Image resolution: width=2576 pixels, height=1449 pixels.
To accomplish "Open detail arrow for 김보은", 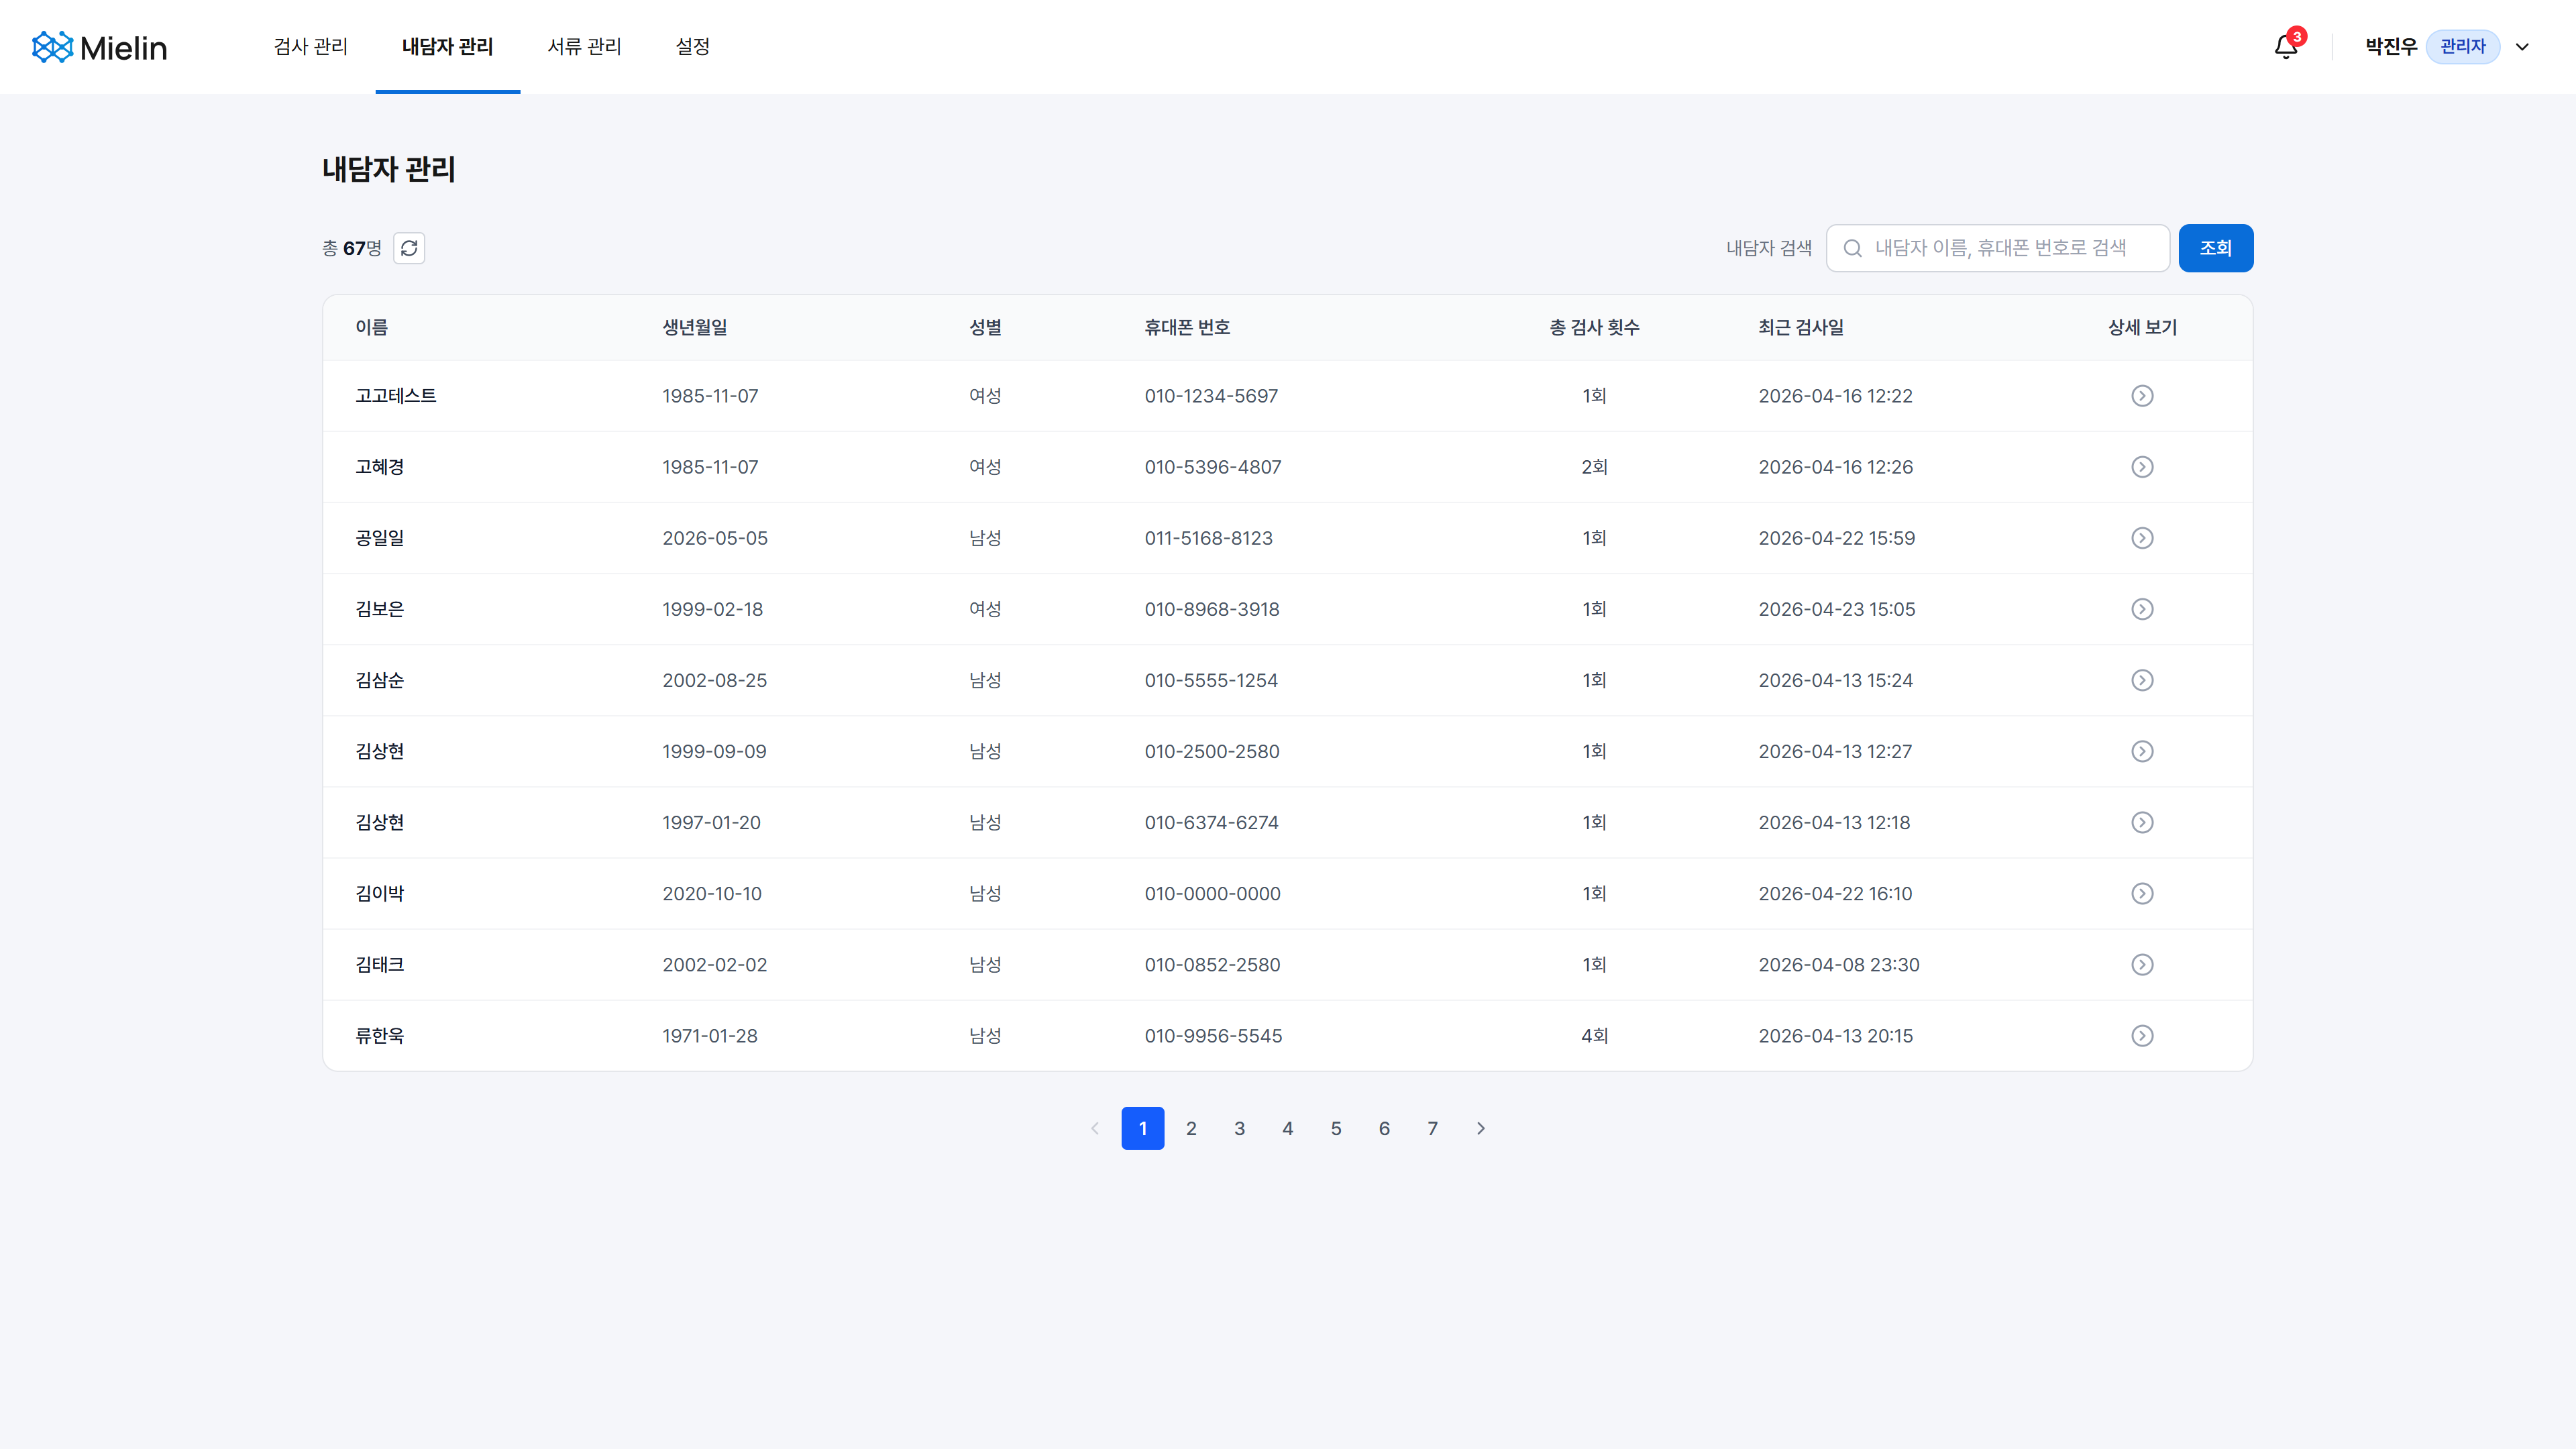I will coord(2142,609).
